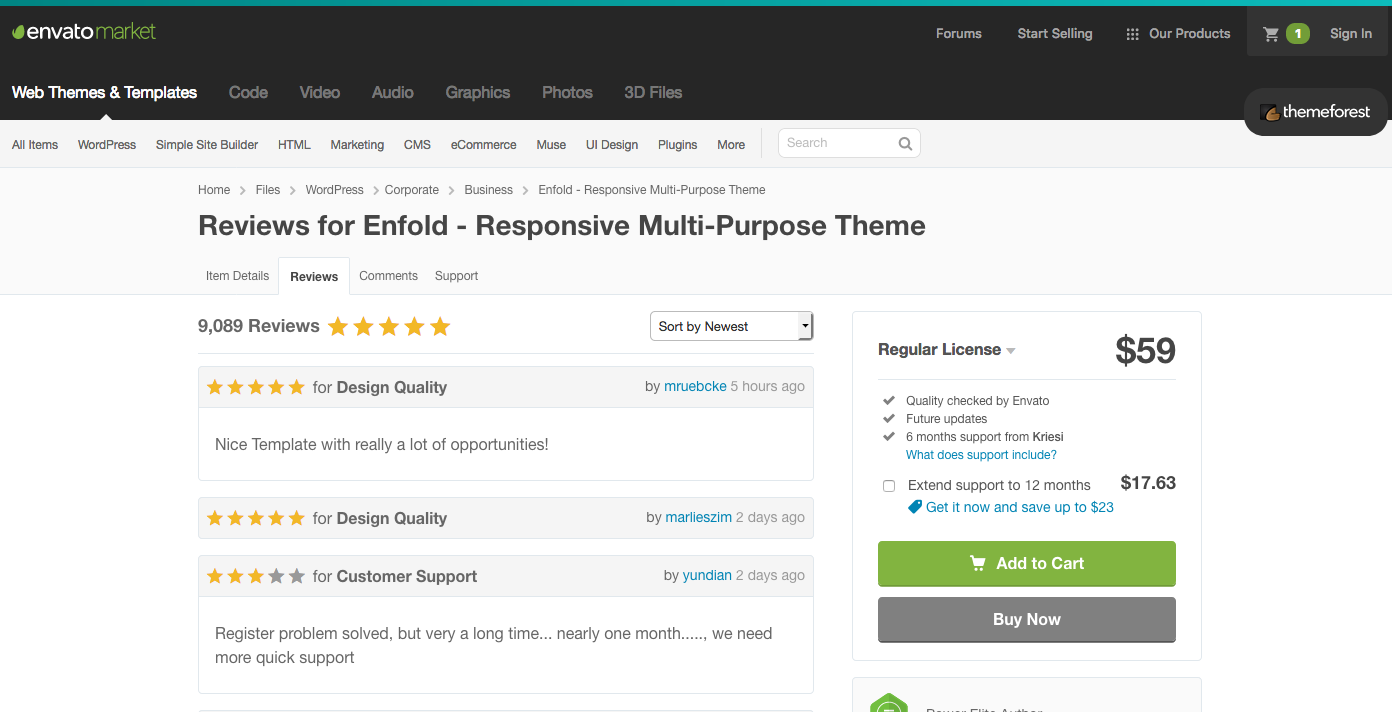This screenshot has height=712, width=1392.
Task: Click the Sign In link
Action: [1350, 34]
